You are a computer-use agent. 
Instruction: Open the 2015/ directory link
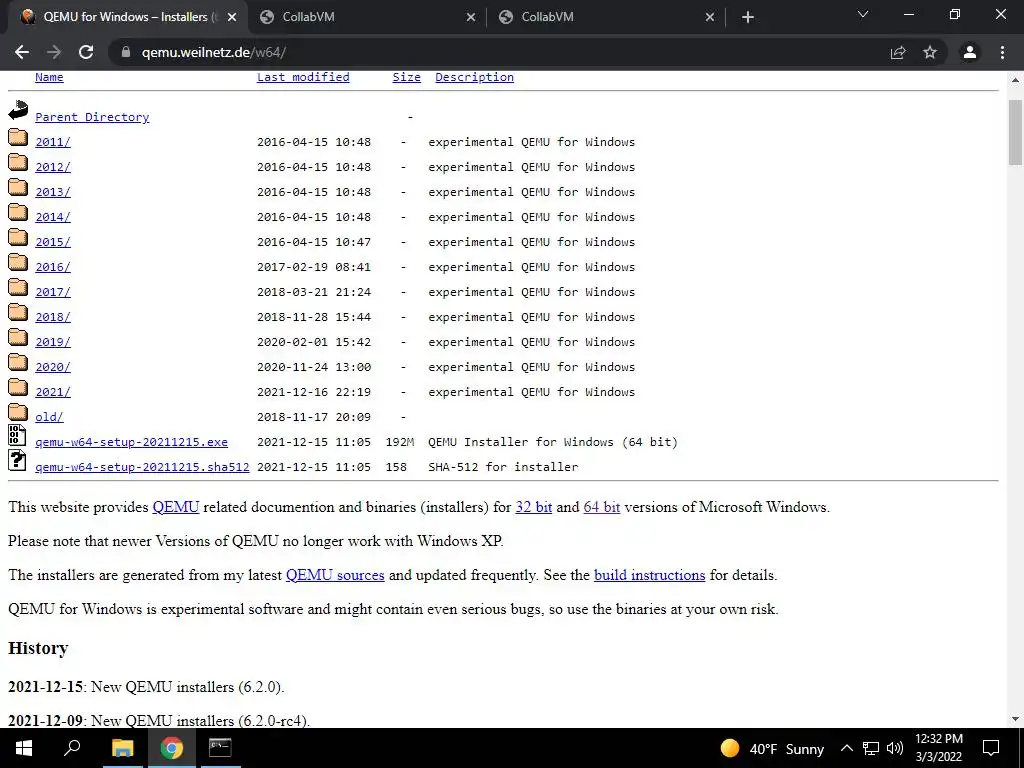pyautogui.click(x=53, y=242)
